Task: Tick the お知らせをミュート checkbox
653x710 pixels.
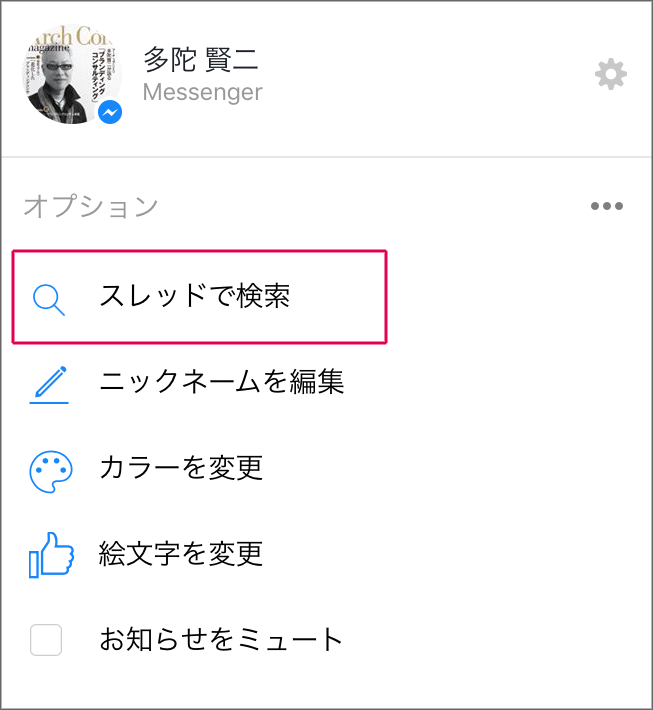Action: [x=46, y=639]
